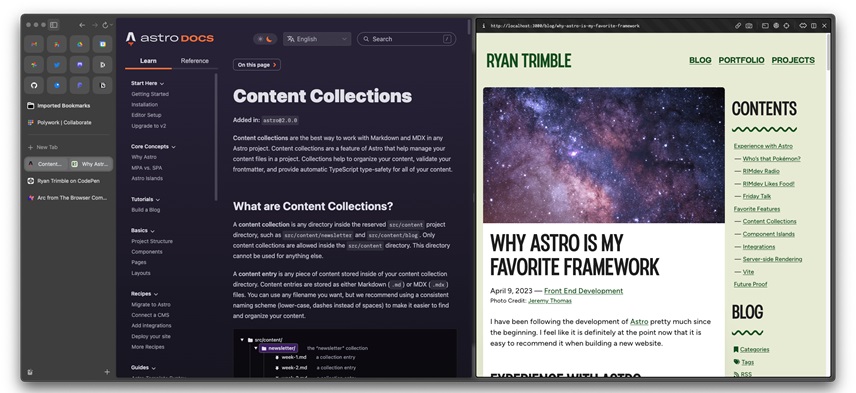The height and width of the screenshot is (393, 856).
Task: Collapse the newsletter/ folder in file tree
Action: (x=256, y=348)
